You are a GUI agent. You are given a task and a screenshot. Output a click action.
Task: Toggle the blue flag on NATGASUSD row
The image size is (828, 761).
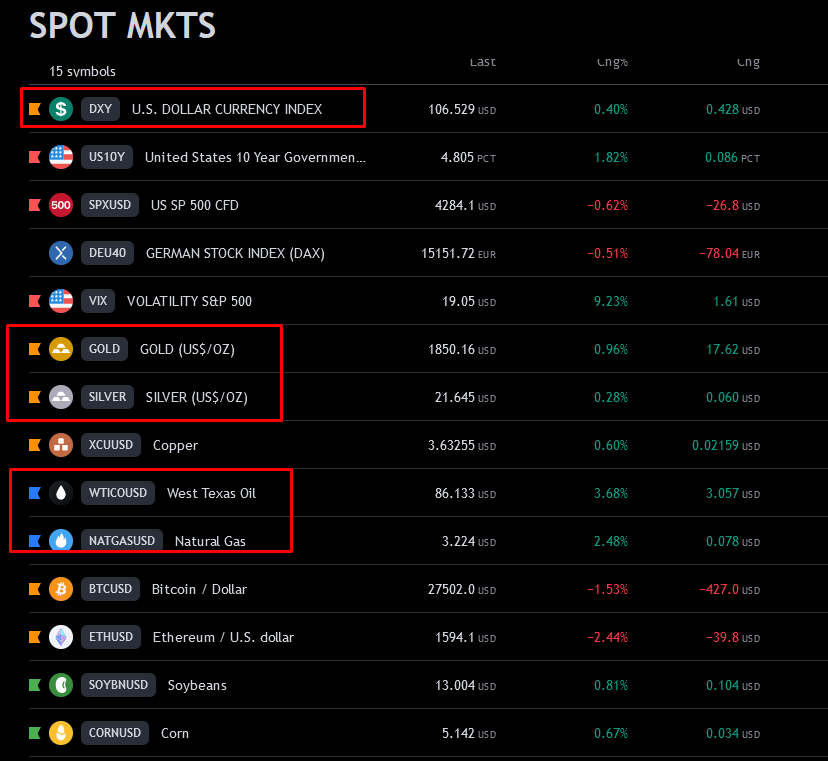[35, 541]
